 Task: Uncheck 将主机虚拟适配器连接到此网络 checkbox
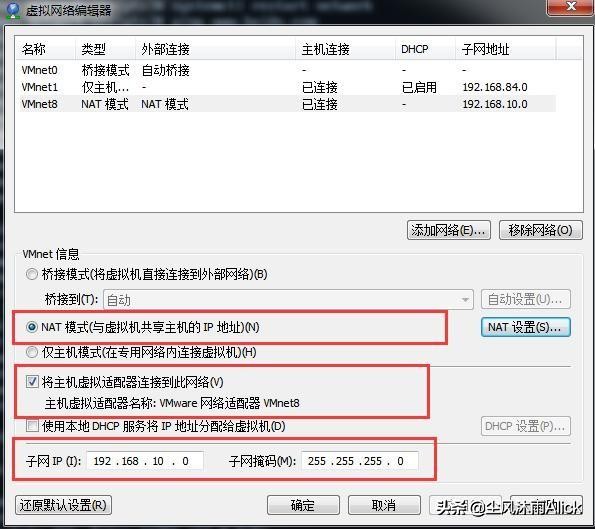[x=32, y=381]
